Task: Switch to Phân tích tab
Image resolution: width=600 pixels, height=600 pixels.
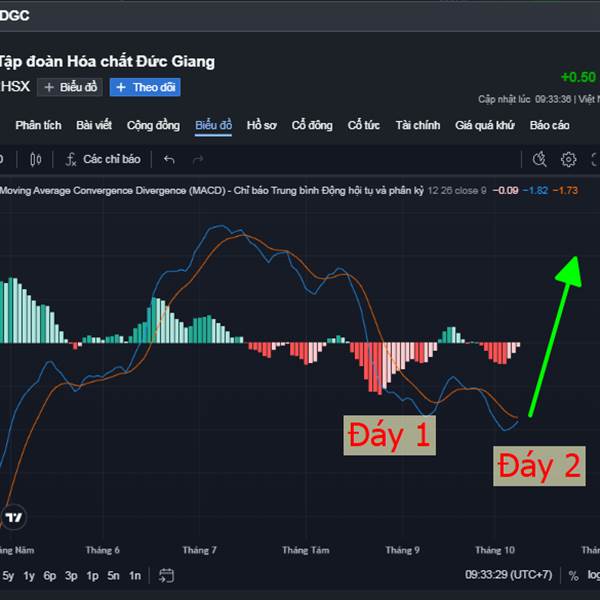Action: (38, 126)
